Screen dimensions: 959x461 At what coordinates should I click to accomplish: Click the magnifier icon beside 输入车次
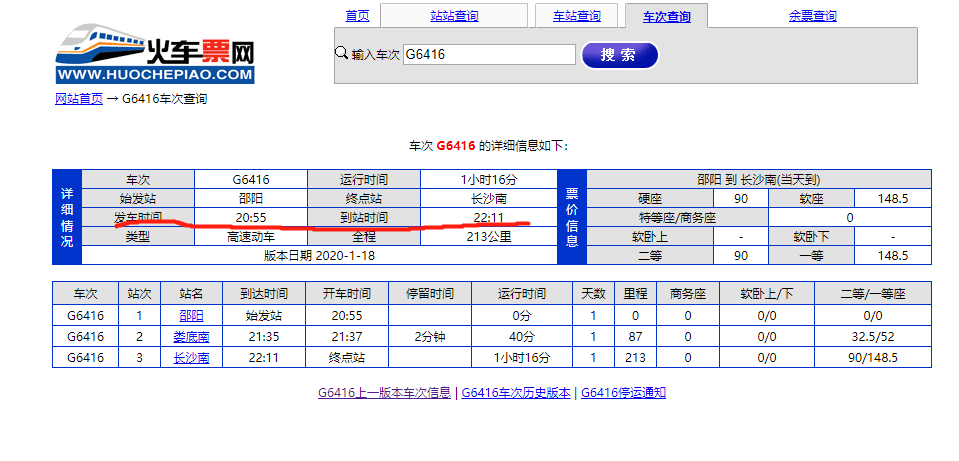342,53
